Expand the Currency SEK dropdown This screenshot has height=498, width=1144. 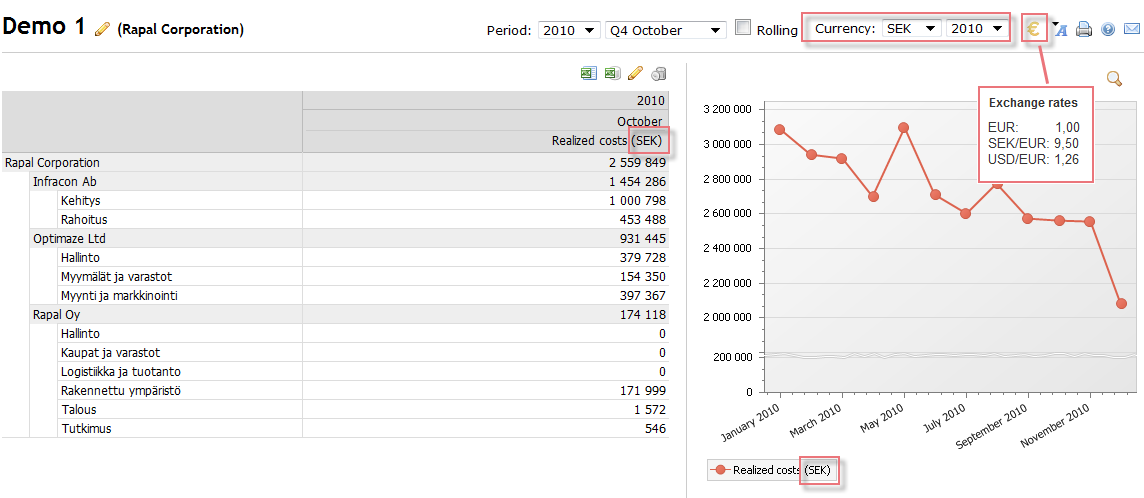(911, 29)
